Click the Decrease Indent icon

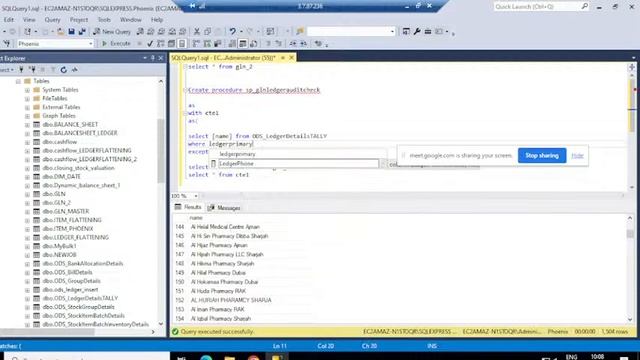(x=293, y=44)
